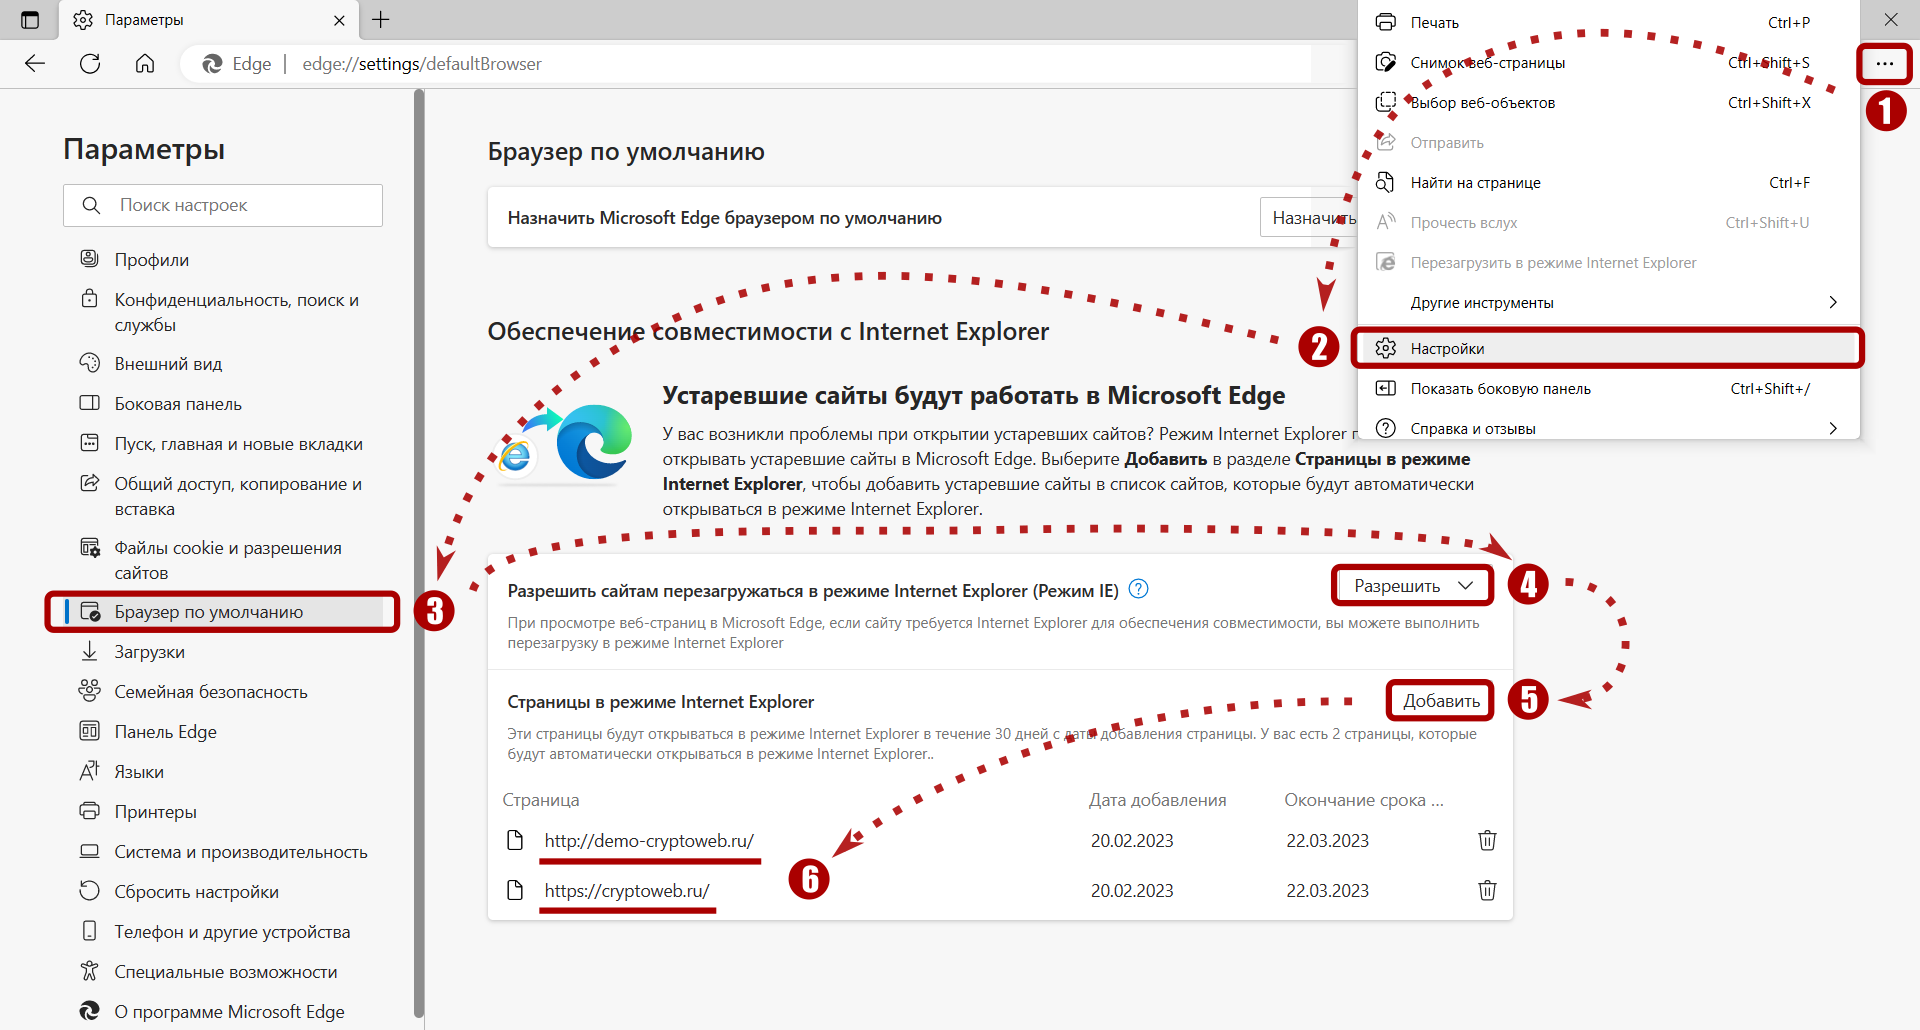Image resolution: width=1920 pixels, height=1030 pixels.
Task: Delete https://cryptoweb.ru/ entry with trash icon
Action: (x=1488, y=890)
